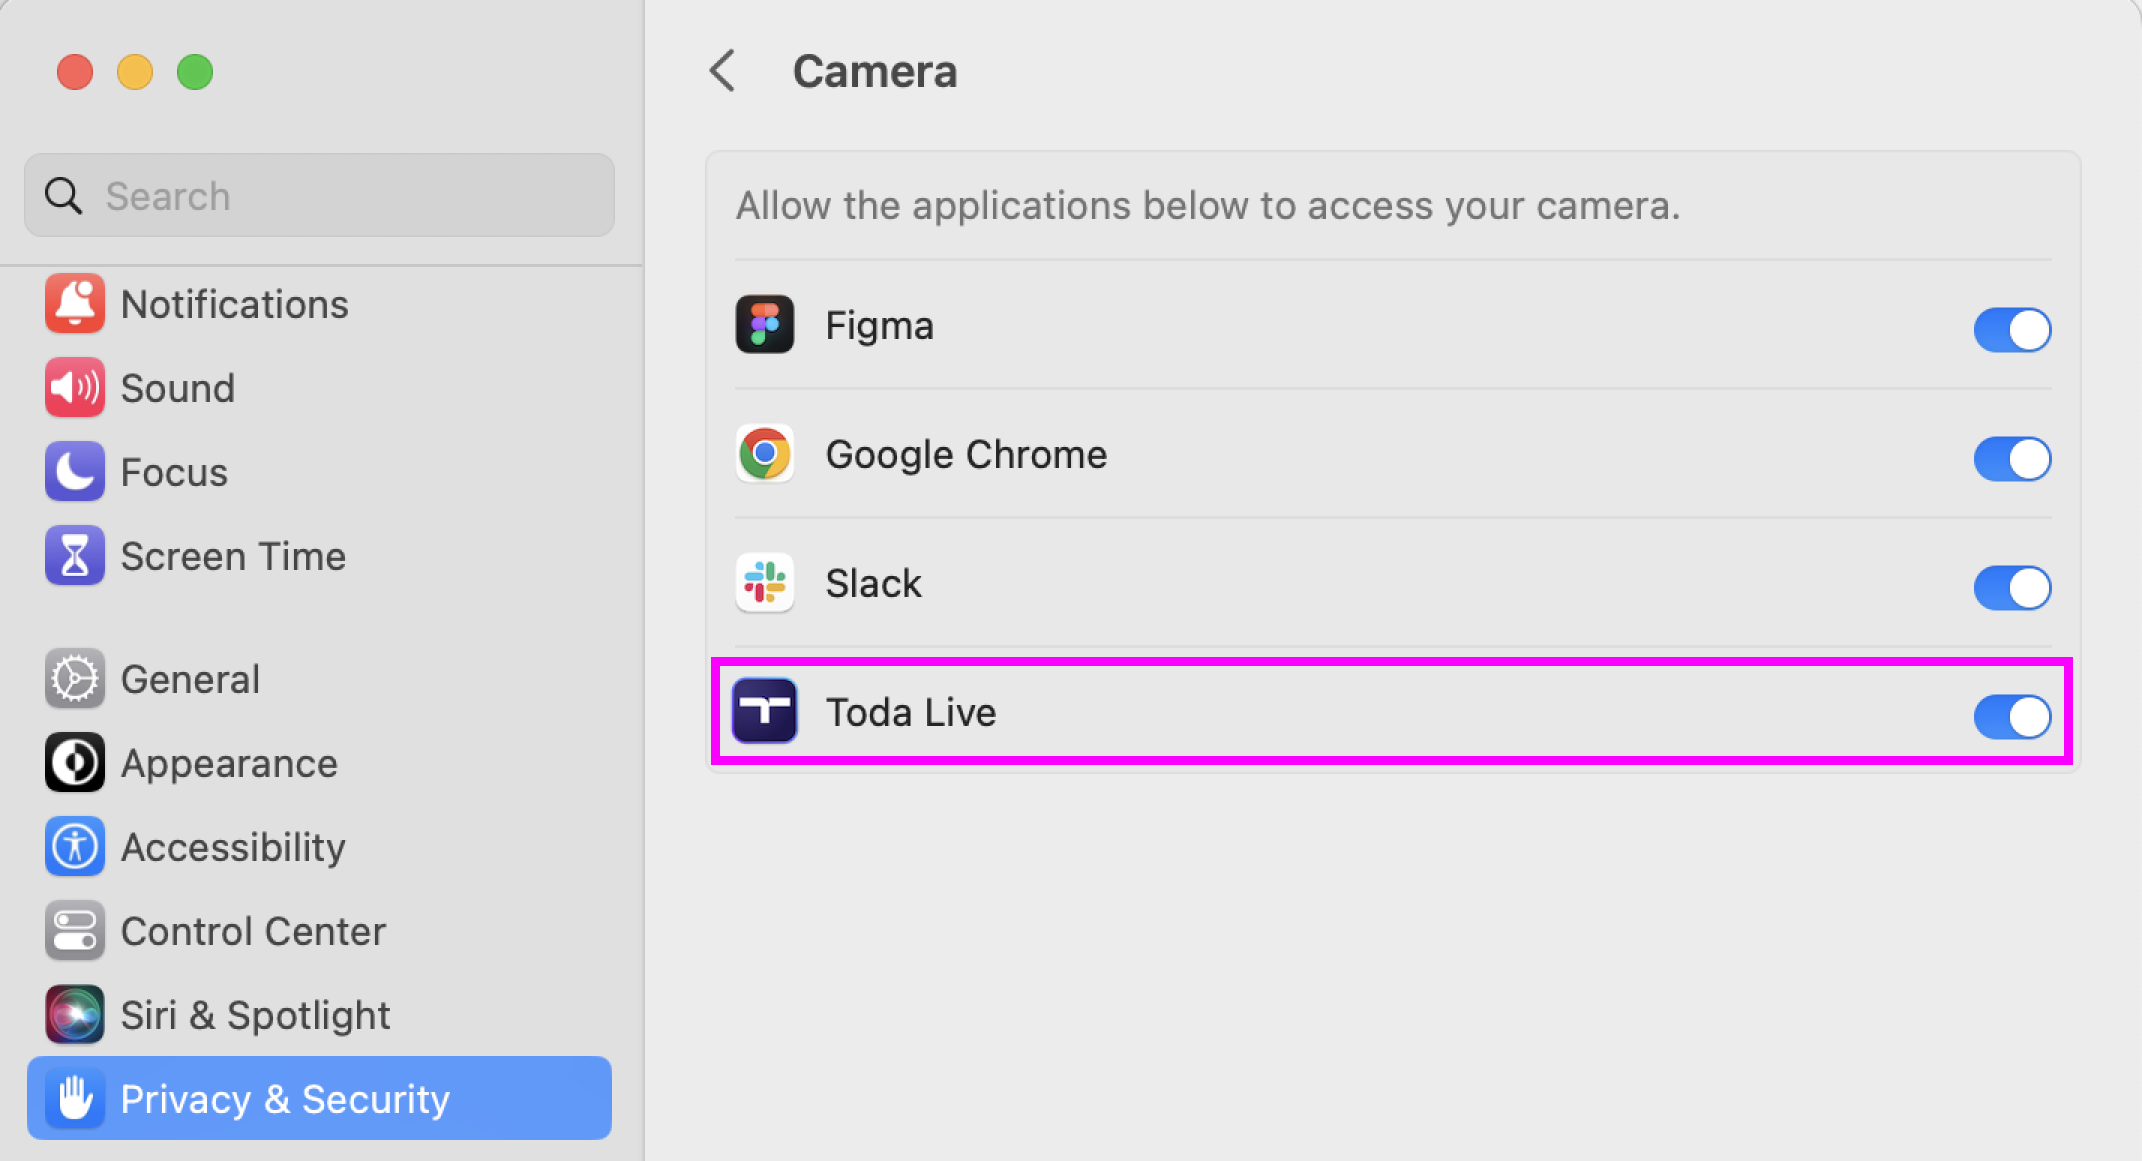Open Notifications bell icon in sidebar
Image resolution: width=2142 pixels, height=1161 pixels.
(74, 304)
